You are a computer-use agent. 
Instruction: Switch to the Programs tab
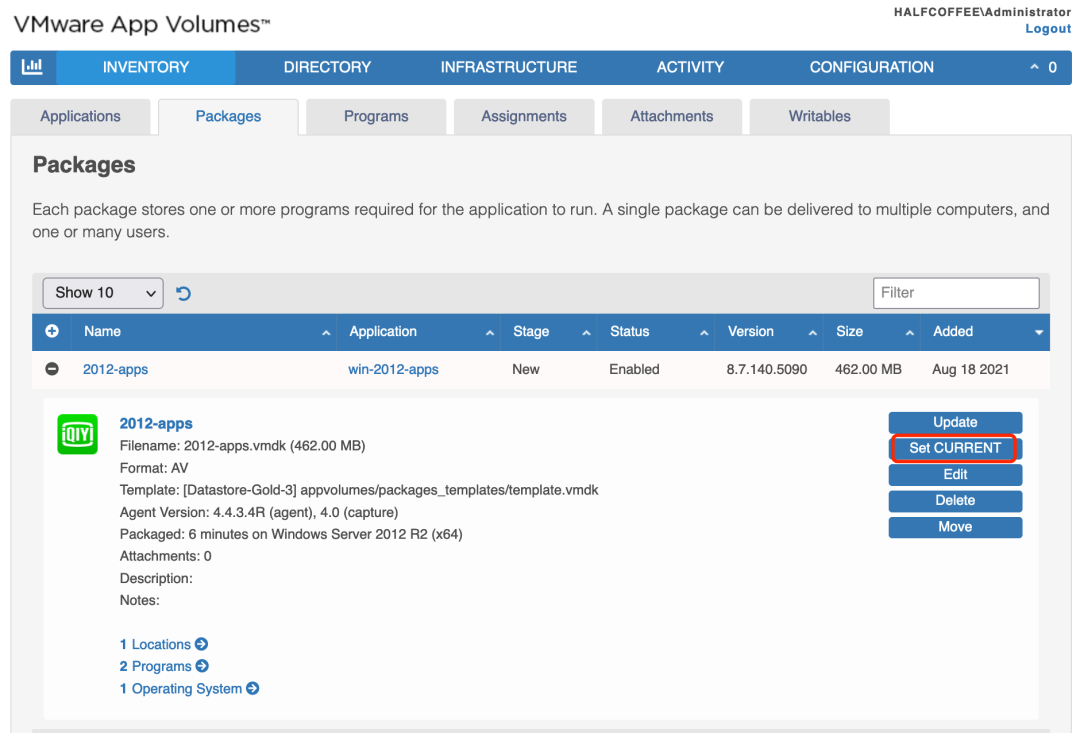[x=376, y=116]
